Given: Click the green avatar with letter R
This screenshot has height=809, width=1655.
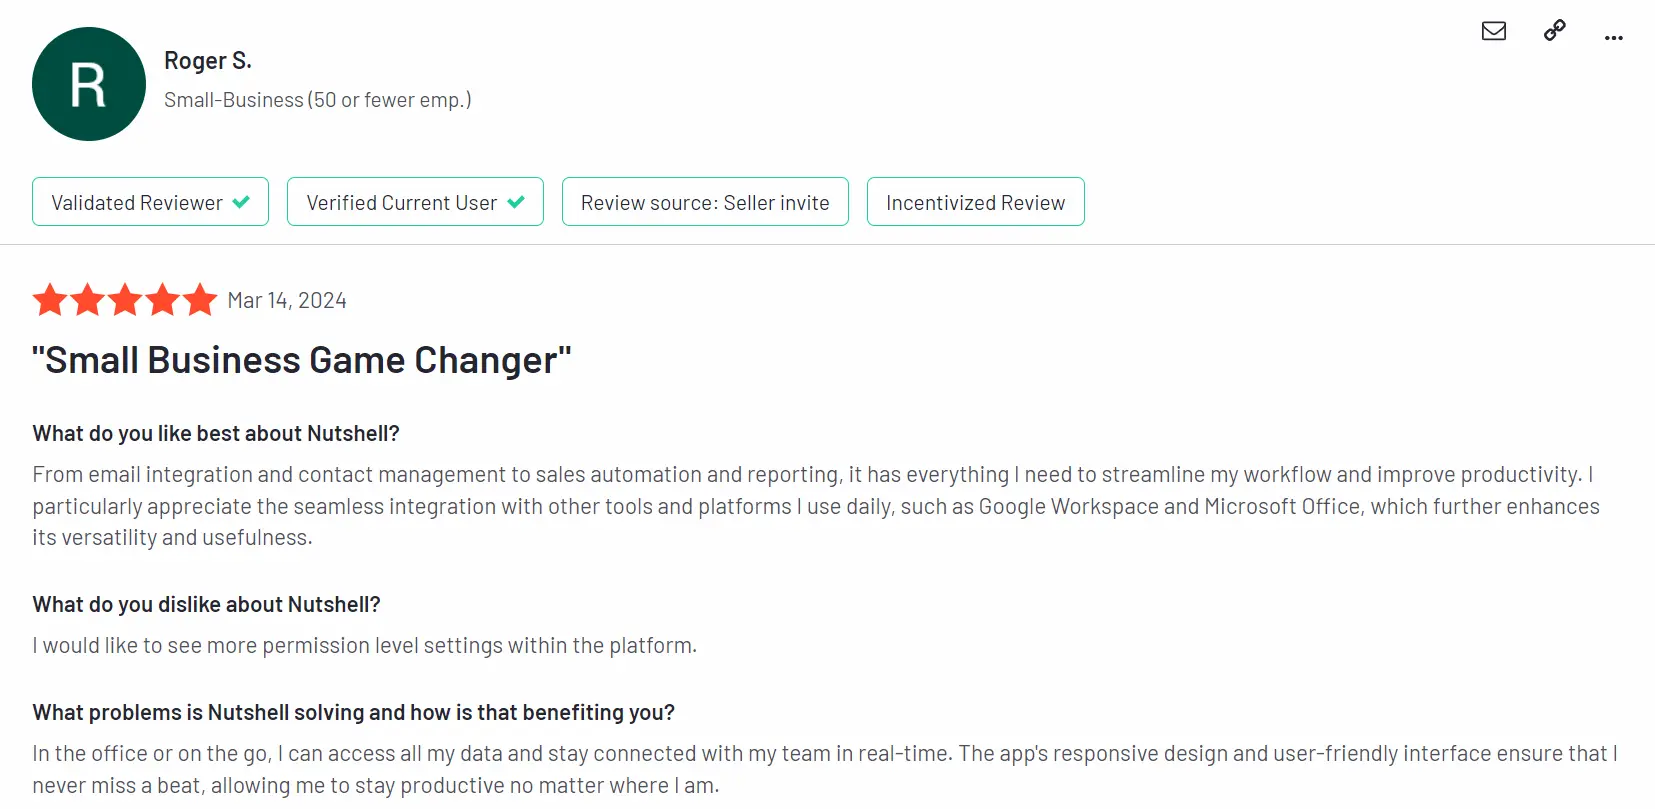Looking at the screenshot, I should click(x=89, y=84).
